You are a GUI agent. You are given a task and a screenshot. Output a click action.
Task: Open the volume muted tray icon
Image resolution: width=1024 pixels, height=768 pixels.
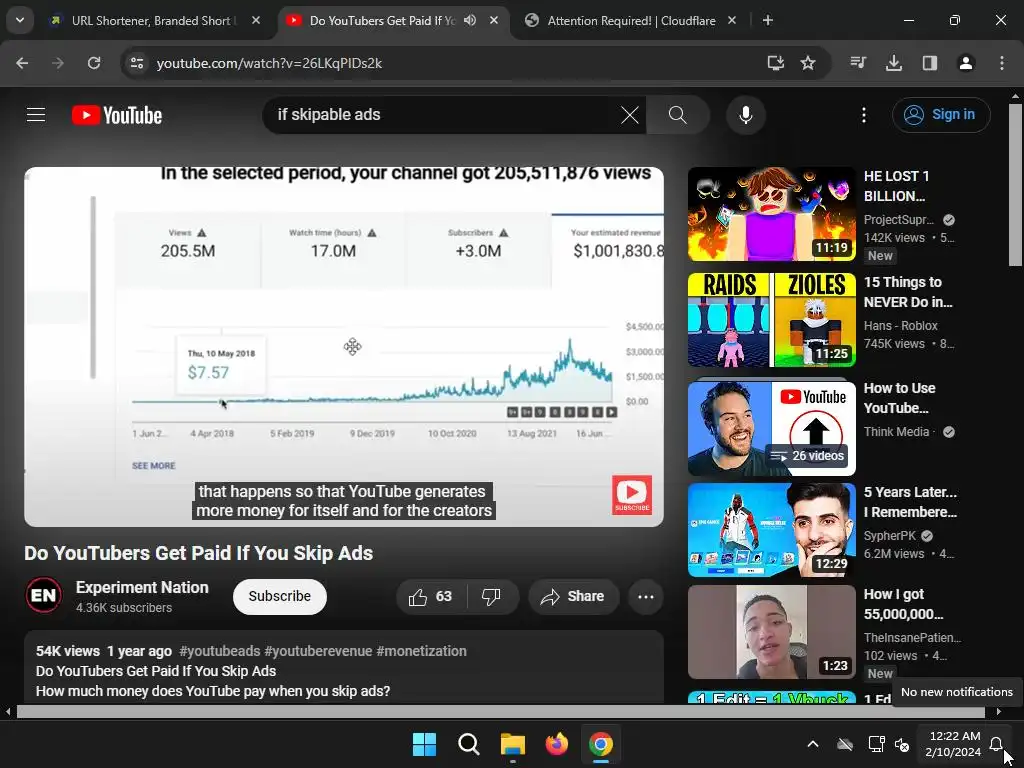pos(903,744)
